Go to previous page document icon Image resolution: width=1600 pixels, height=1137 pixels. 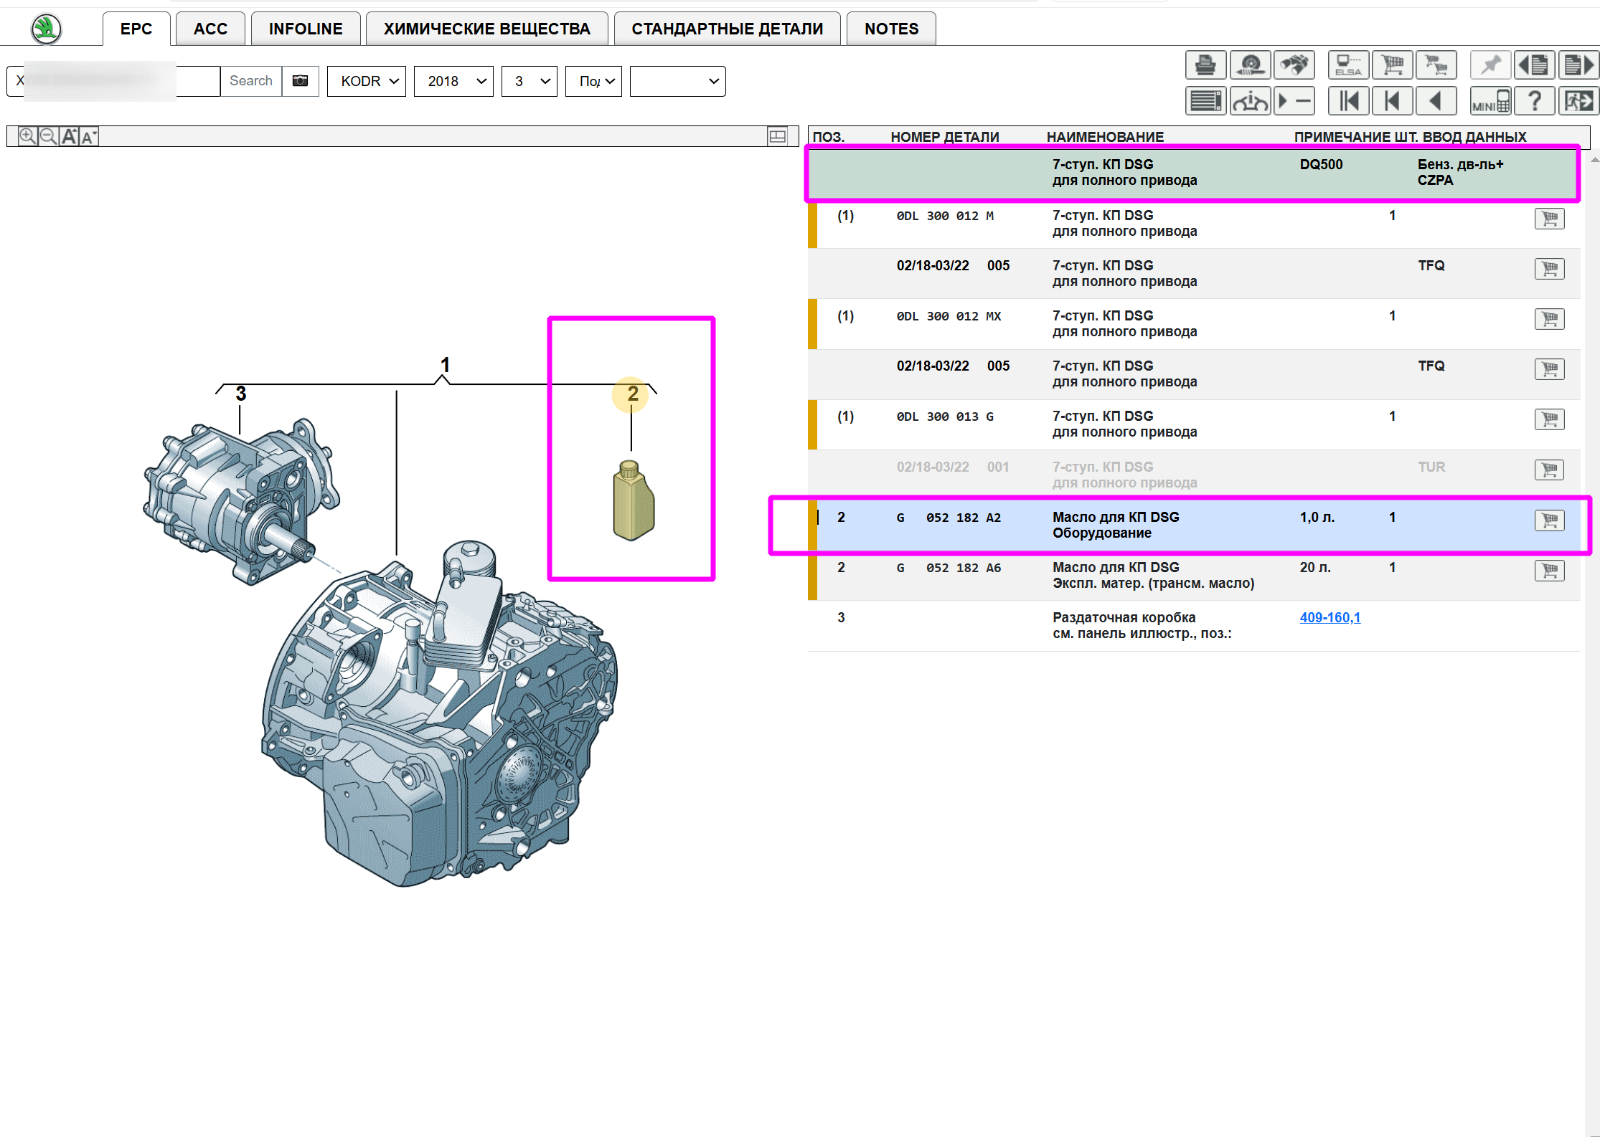[1534, 65]
